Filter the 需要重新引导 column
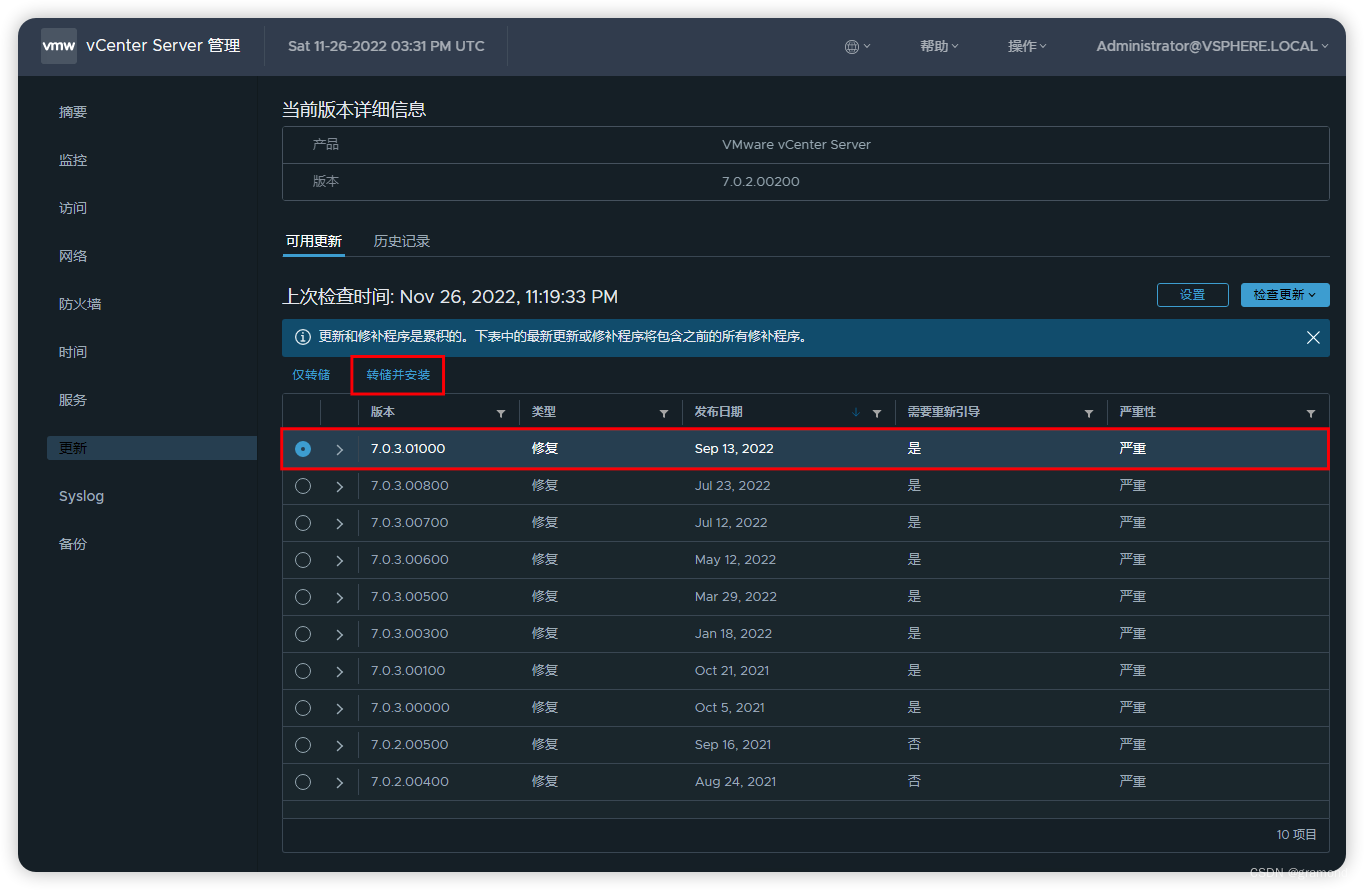The image size is (1364, 890). [1089, 413]
